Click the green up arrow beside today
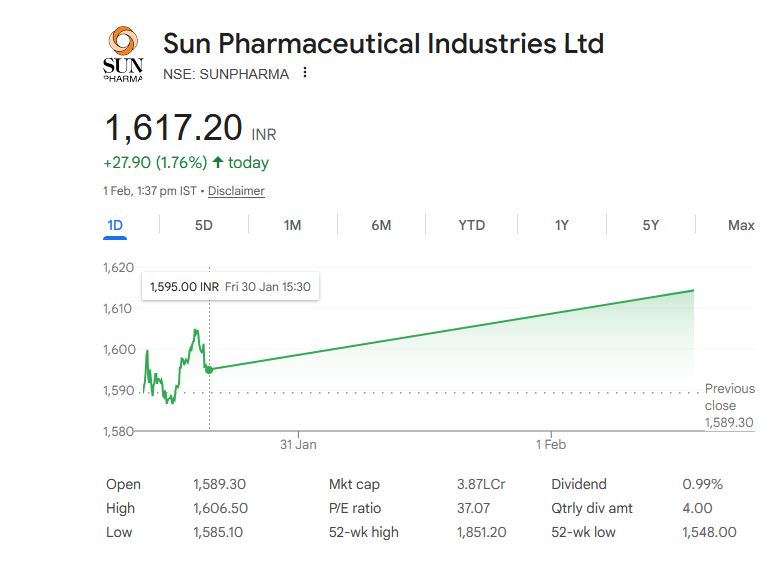Viewport: 774px width, 580px height. pos(217,162)
